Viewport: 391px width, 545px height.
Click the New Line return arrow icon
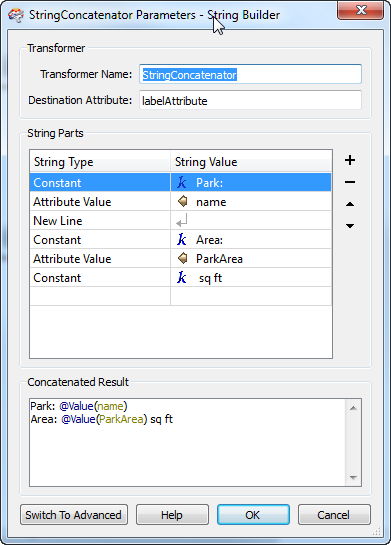181,220
